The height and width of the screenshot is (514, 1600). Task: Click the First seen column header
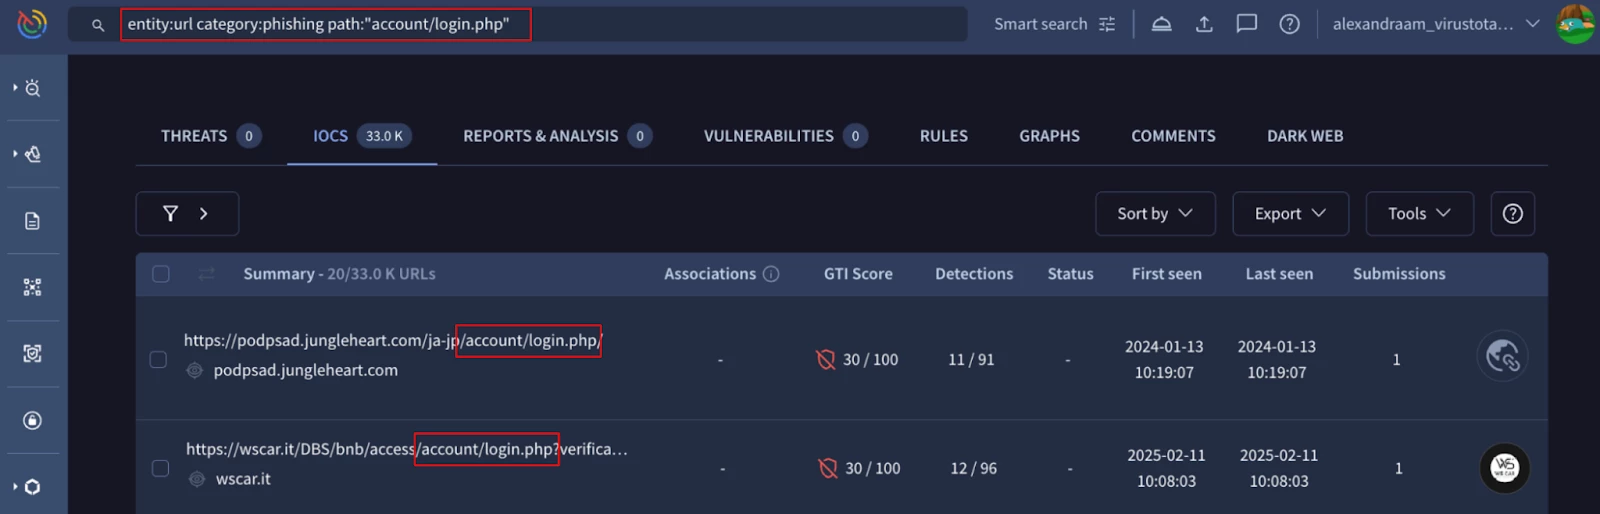point(1167,274)
